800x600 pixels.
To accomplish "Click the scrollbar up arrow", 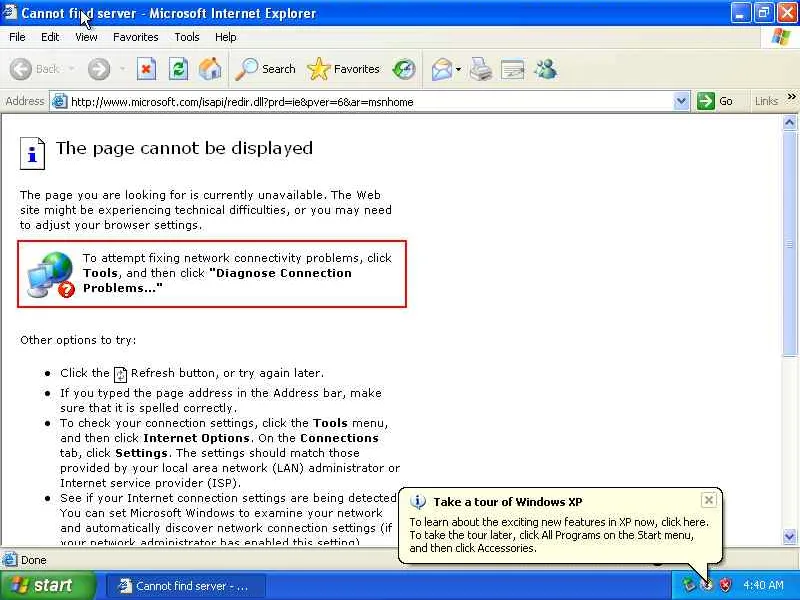I will pos(789,122).
